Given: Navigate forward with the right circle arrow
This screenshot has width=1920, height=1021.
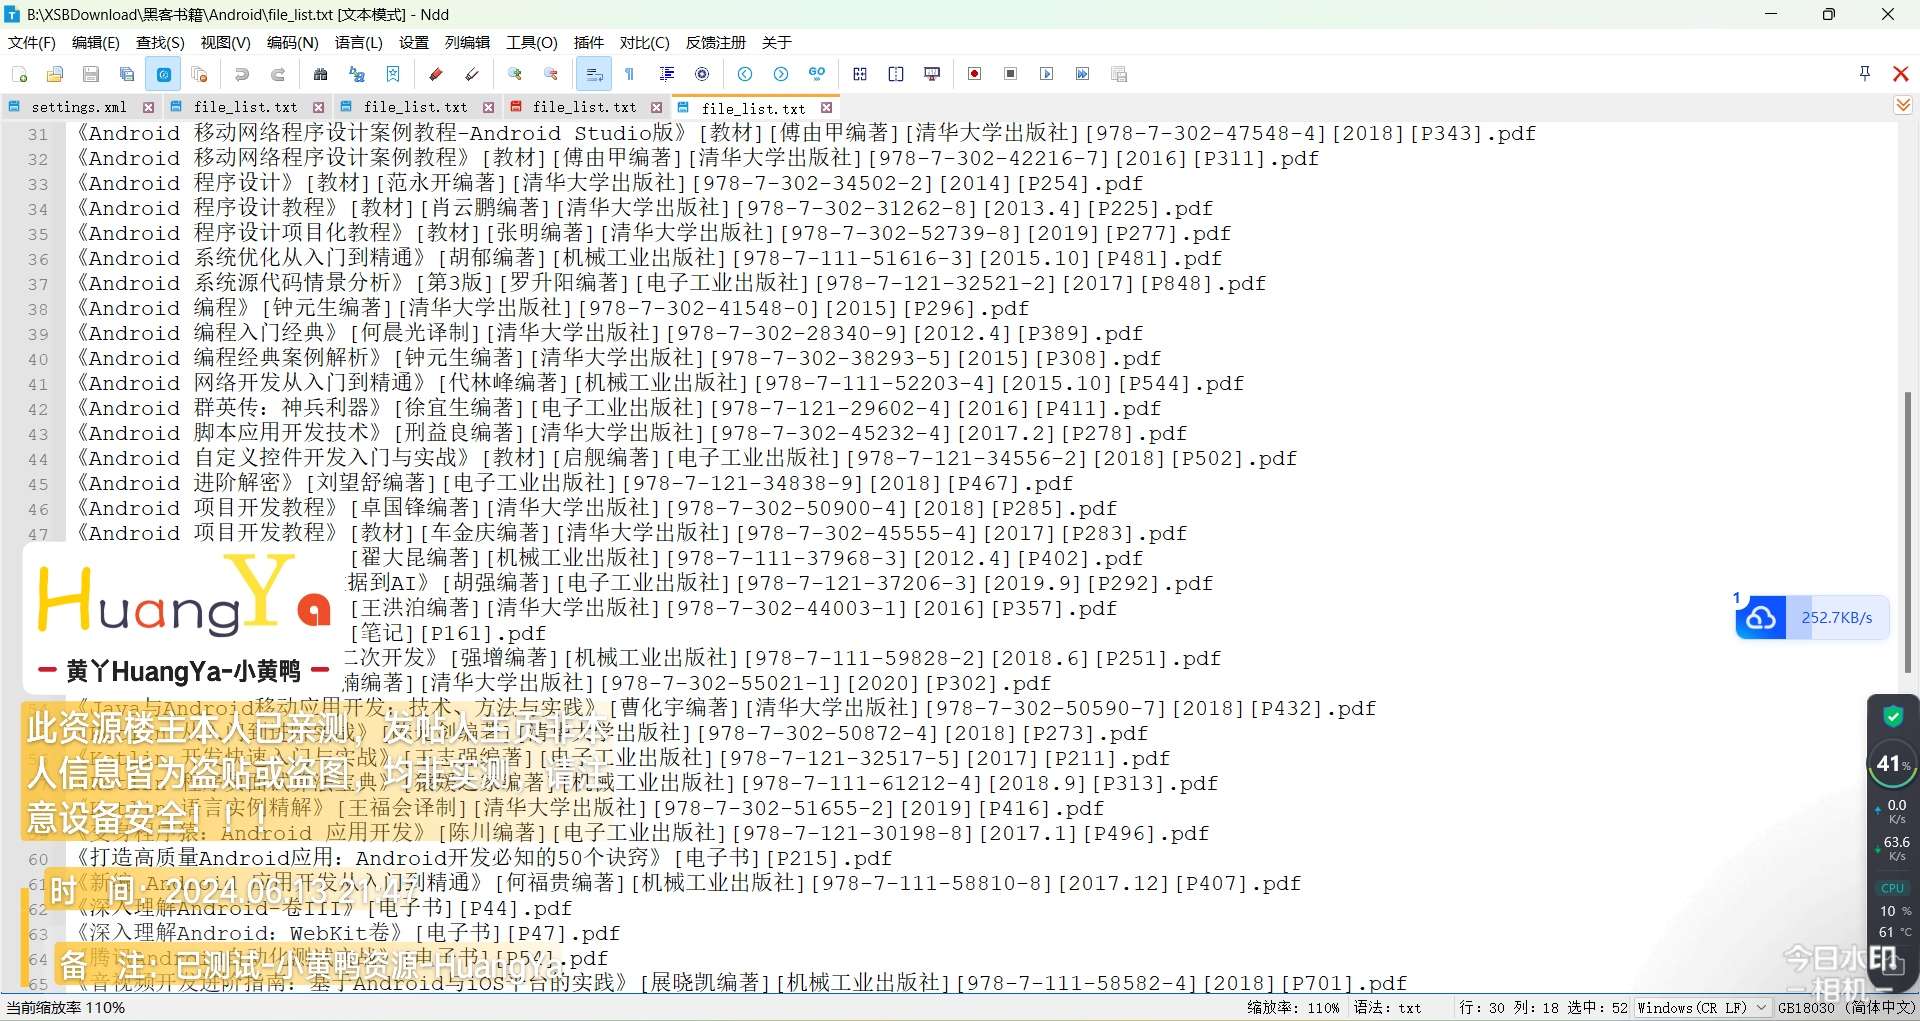Looking at the screenshot, I should pyautogui.click(x=781, y=74).
